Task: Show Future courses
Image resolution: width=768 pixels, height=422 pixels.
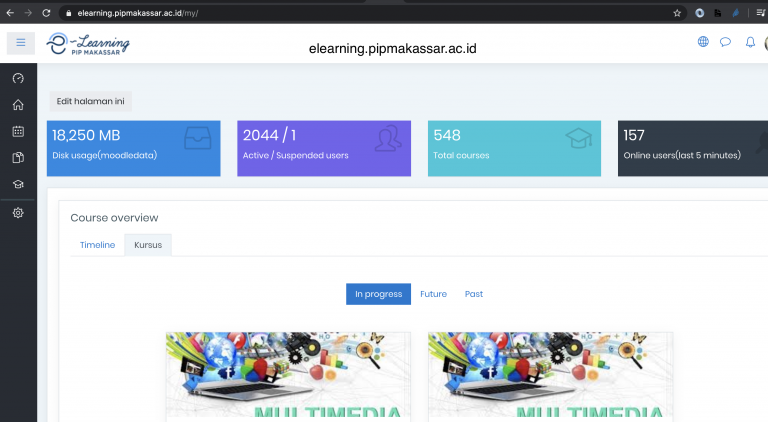Action: click(433, 294)
